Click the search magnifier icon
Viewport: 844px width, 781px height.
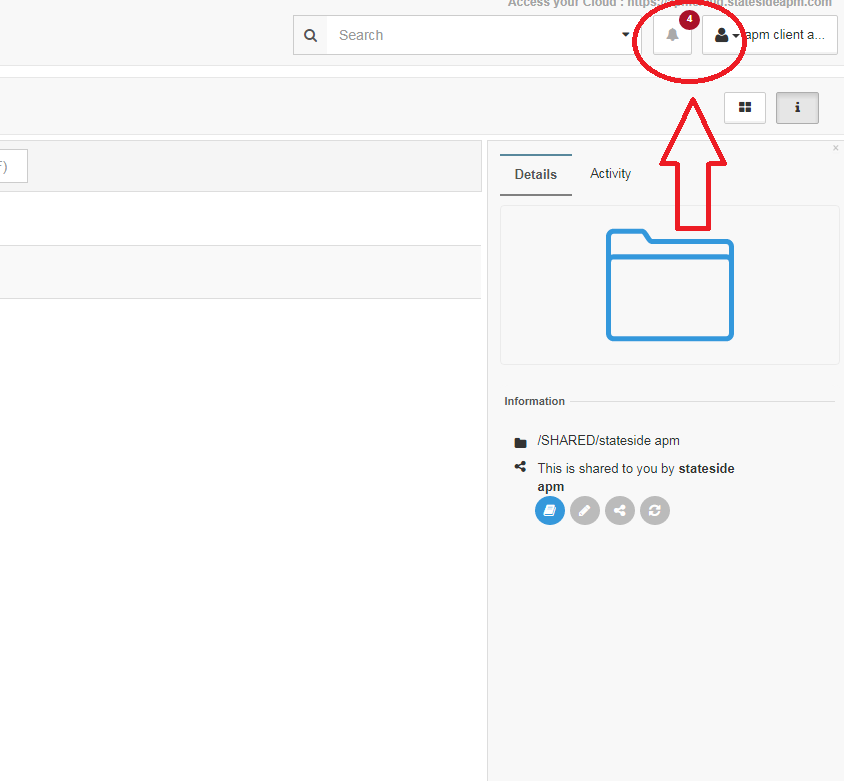click(x=311, y=36)
